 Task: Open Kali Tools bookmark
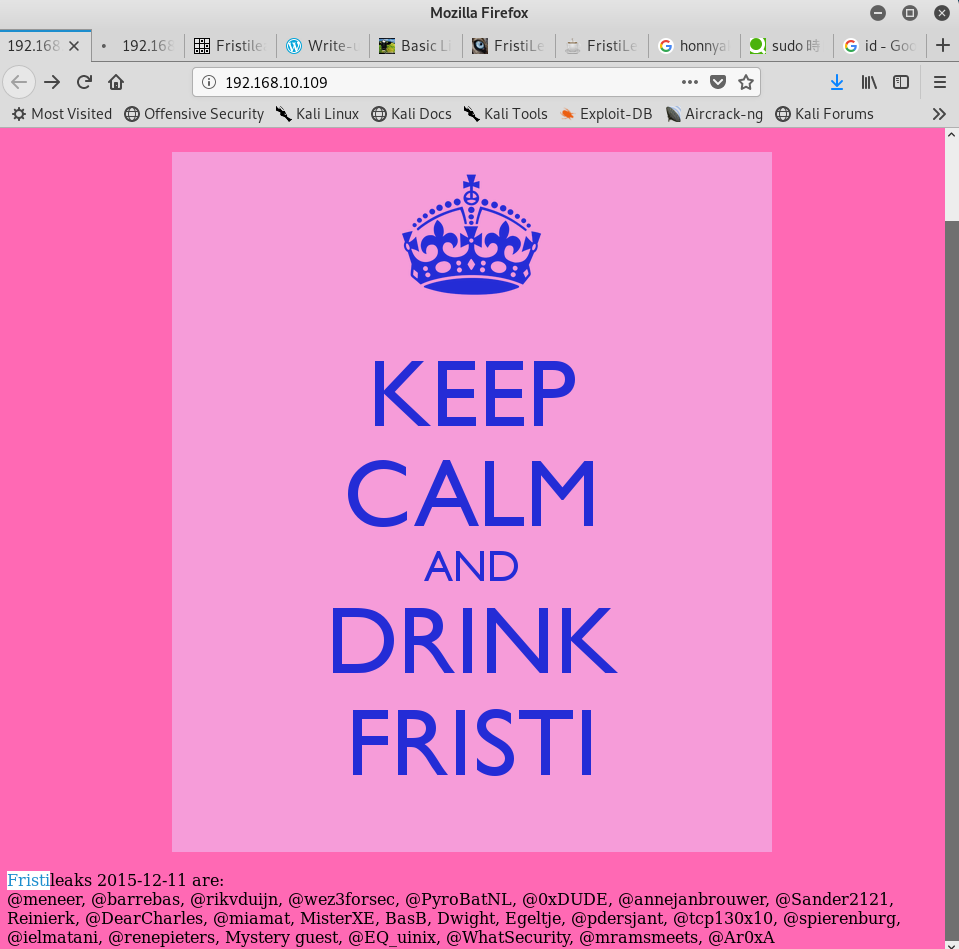click(x=505, y=114)
